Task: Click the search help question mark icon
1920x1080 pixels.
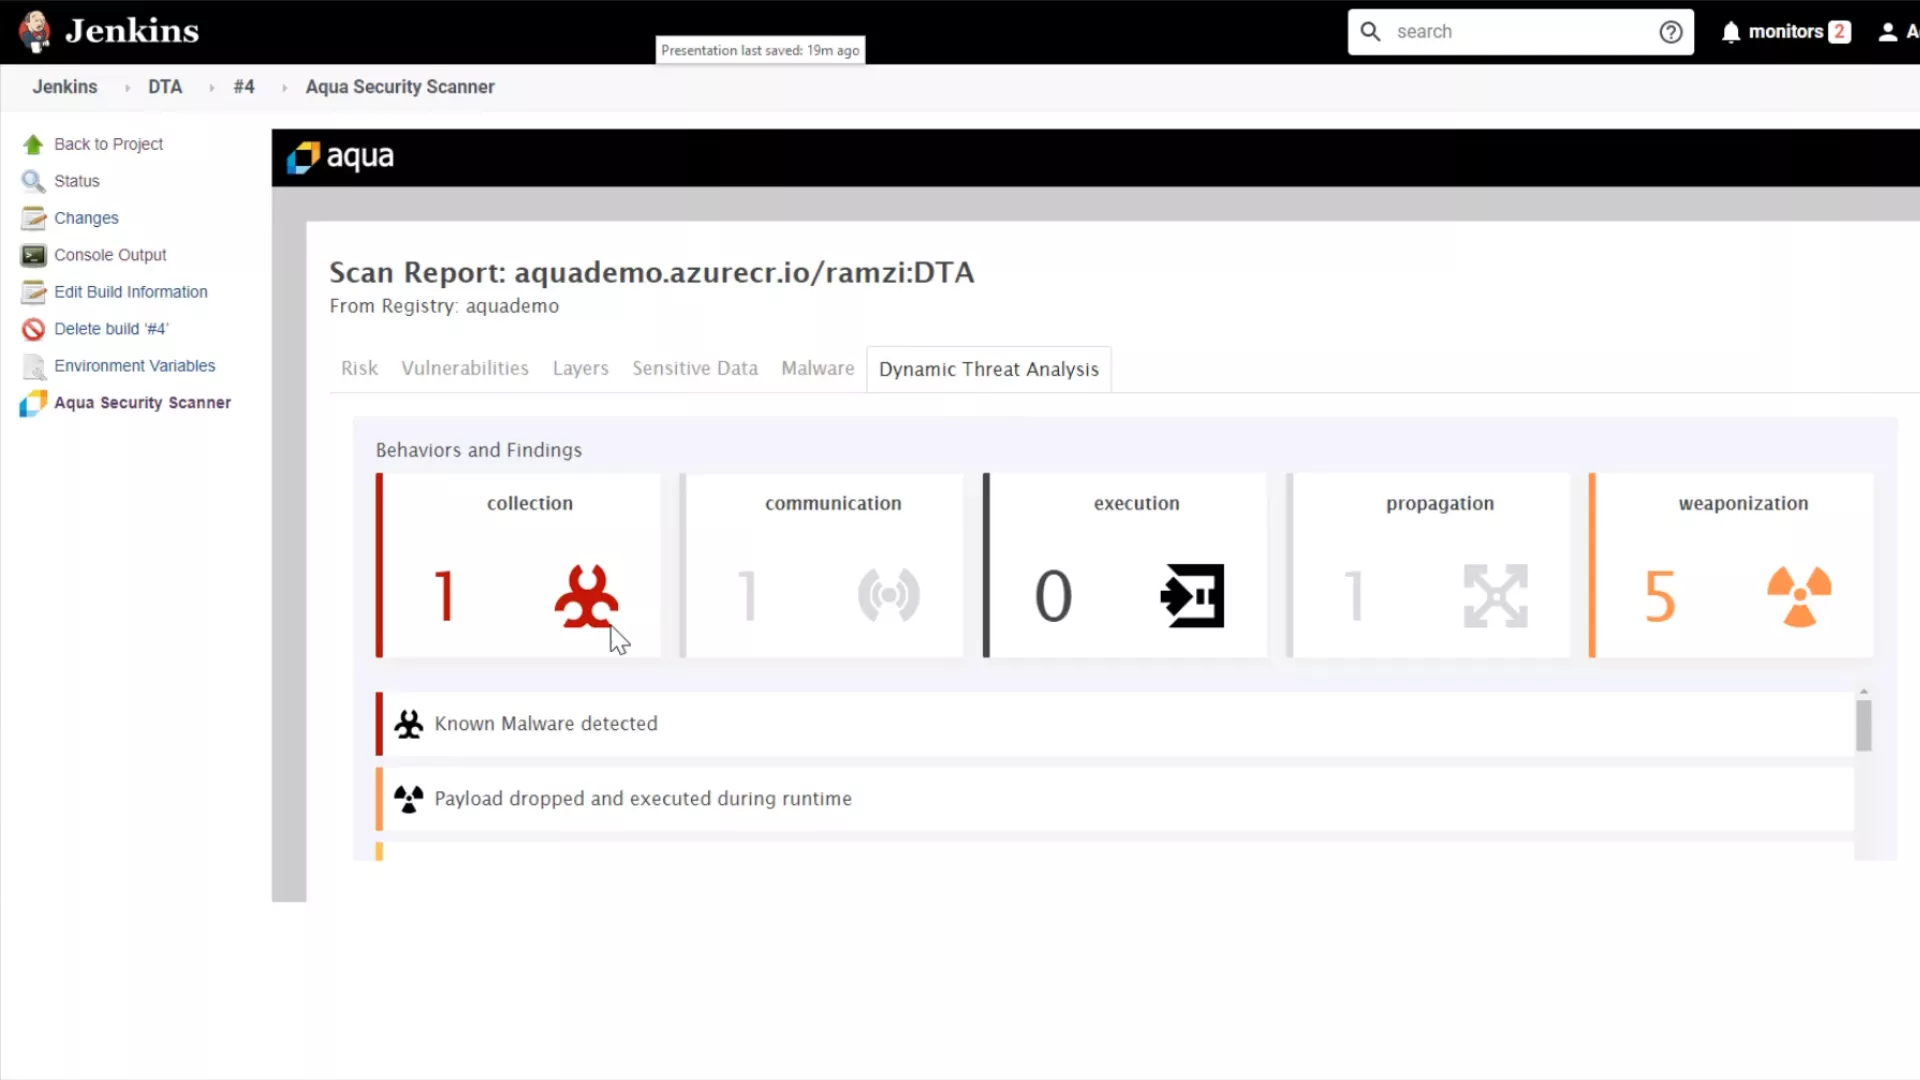Action: click(1670, 32)
